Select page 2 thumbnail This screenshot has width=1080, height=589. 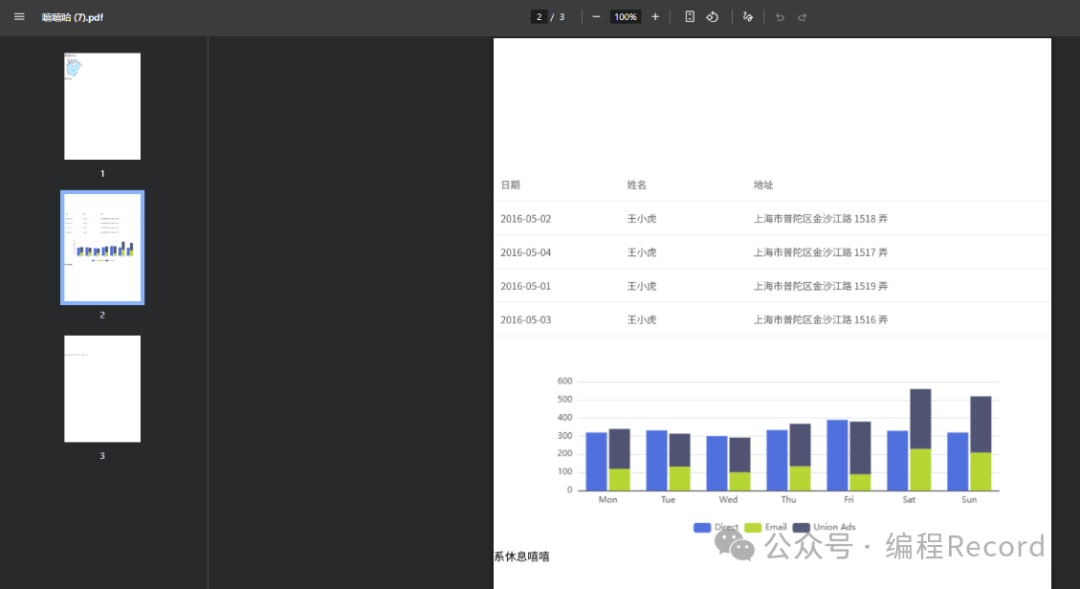(102, 247)
